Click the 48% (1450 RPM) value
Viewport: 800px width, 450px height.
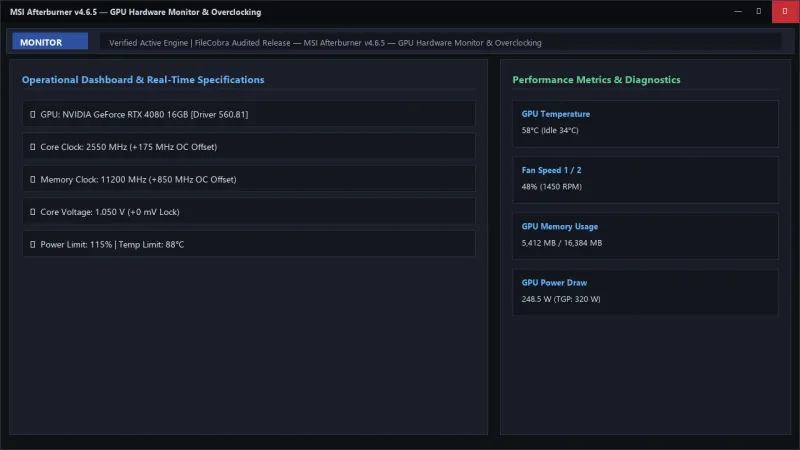click(x=552, y=187)
